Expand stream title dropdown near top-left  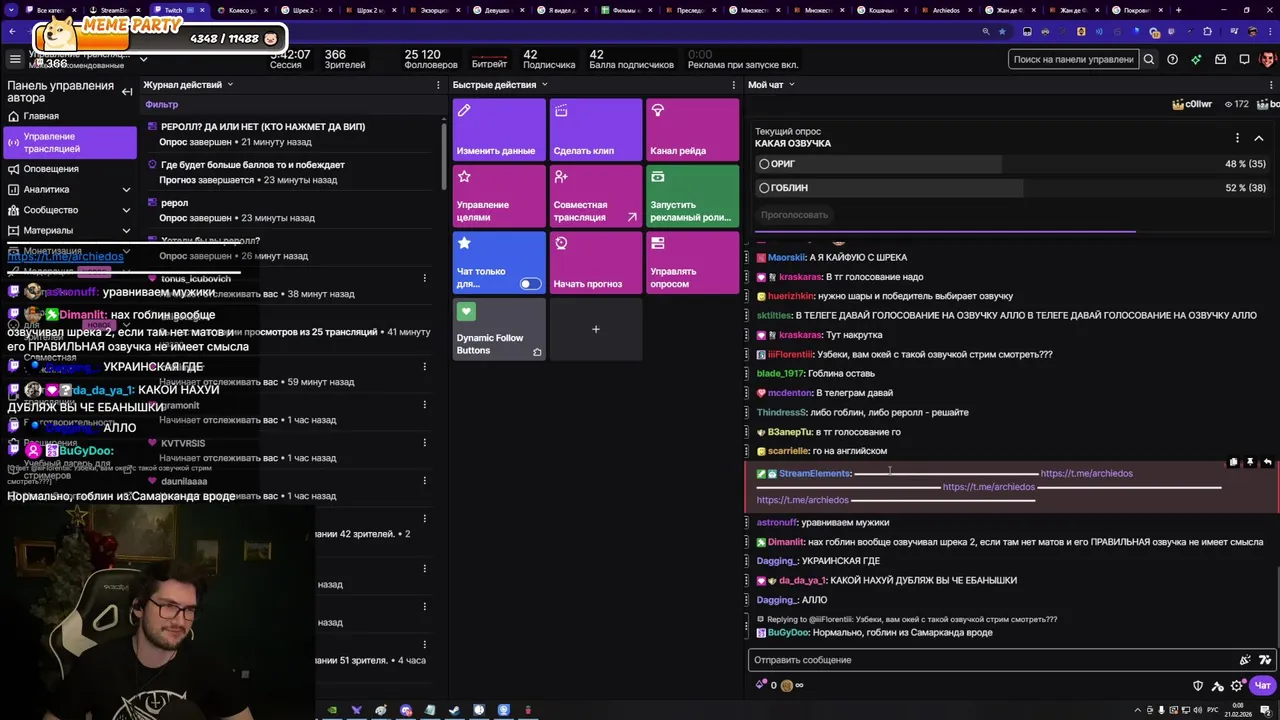click(143, 59)
